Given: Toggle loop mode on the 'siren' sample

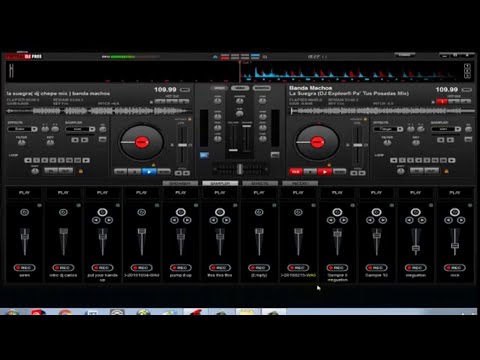Looking at the screenshot, I should pyautogui.click(x=24, y=212).
